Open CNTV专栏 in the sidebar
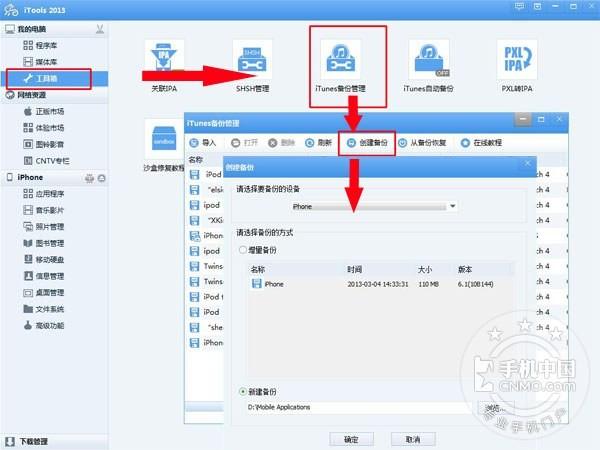Screen dimensions: 600x450 click(47, 161)
